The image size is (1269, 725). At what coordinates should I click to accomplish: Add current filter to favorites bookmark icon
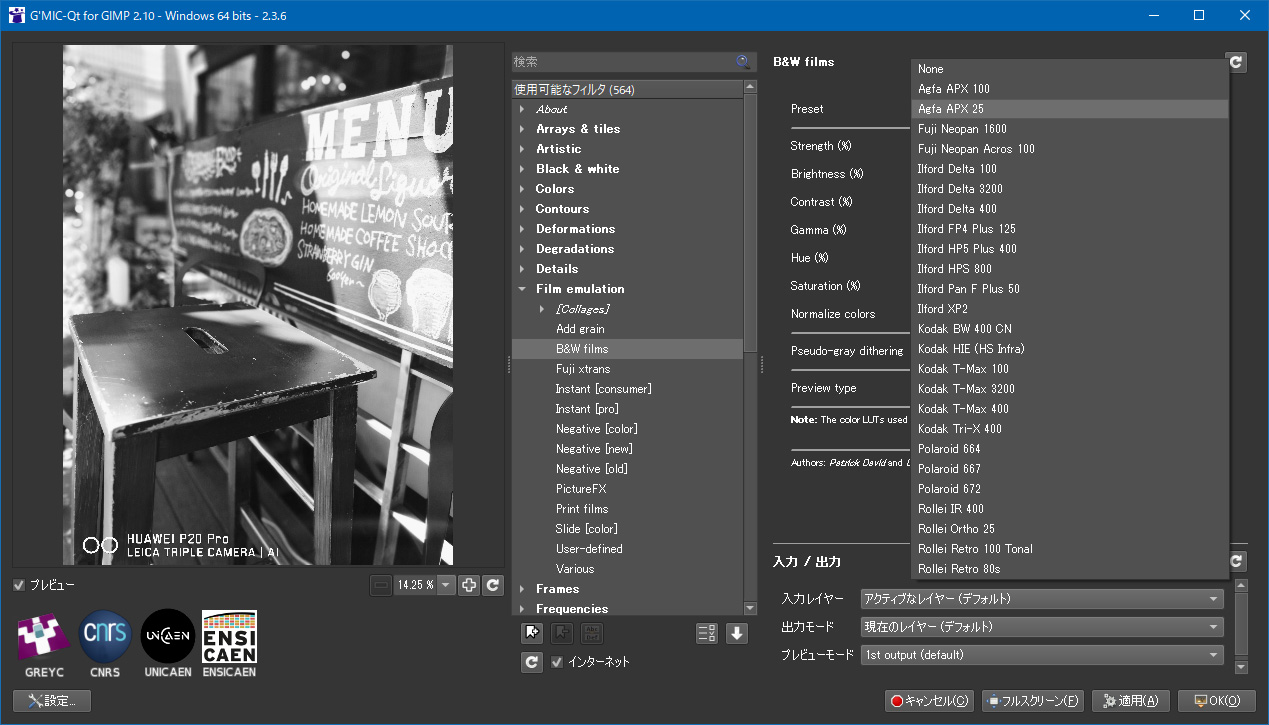[x=533, y=633]
